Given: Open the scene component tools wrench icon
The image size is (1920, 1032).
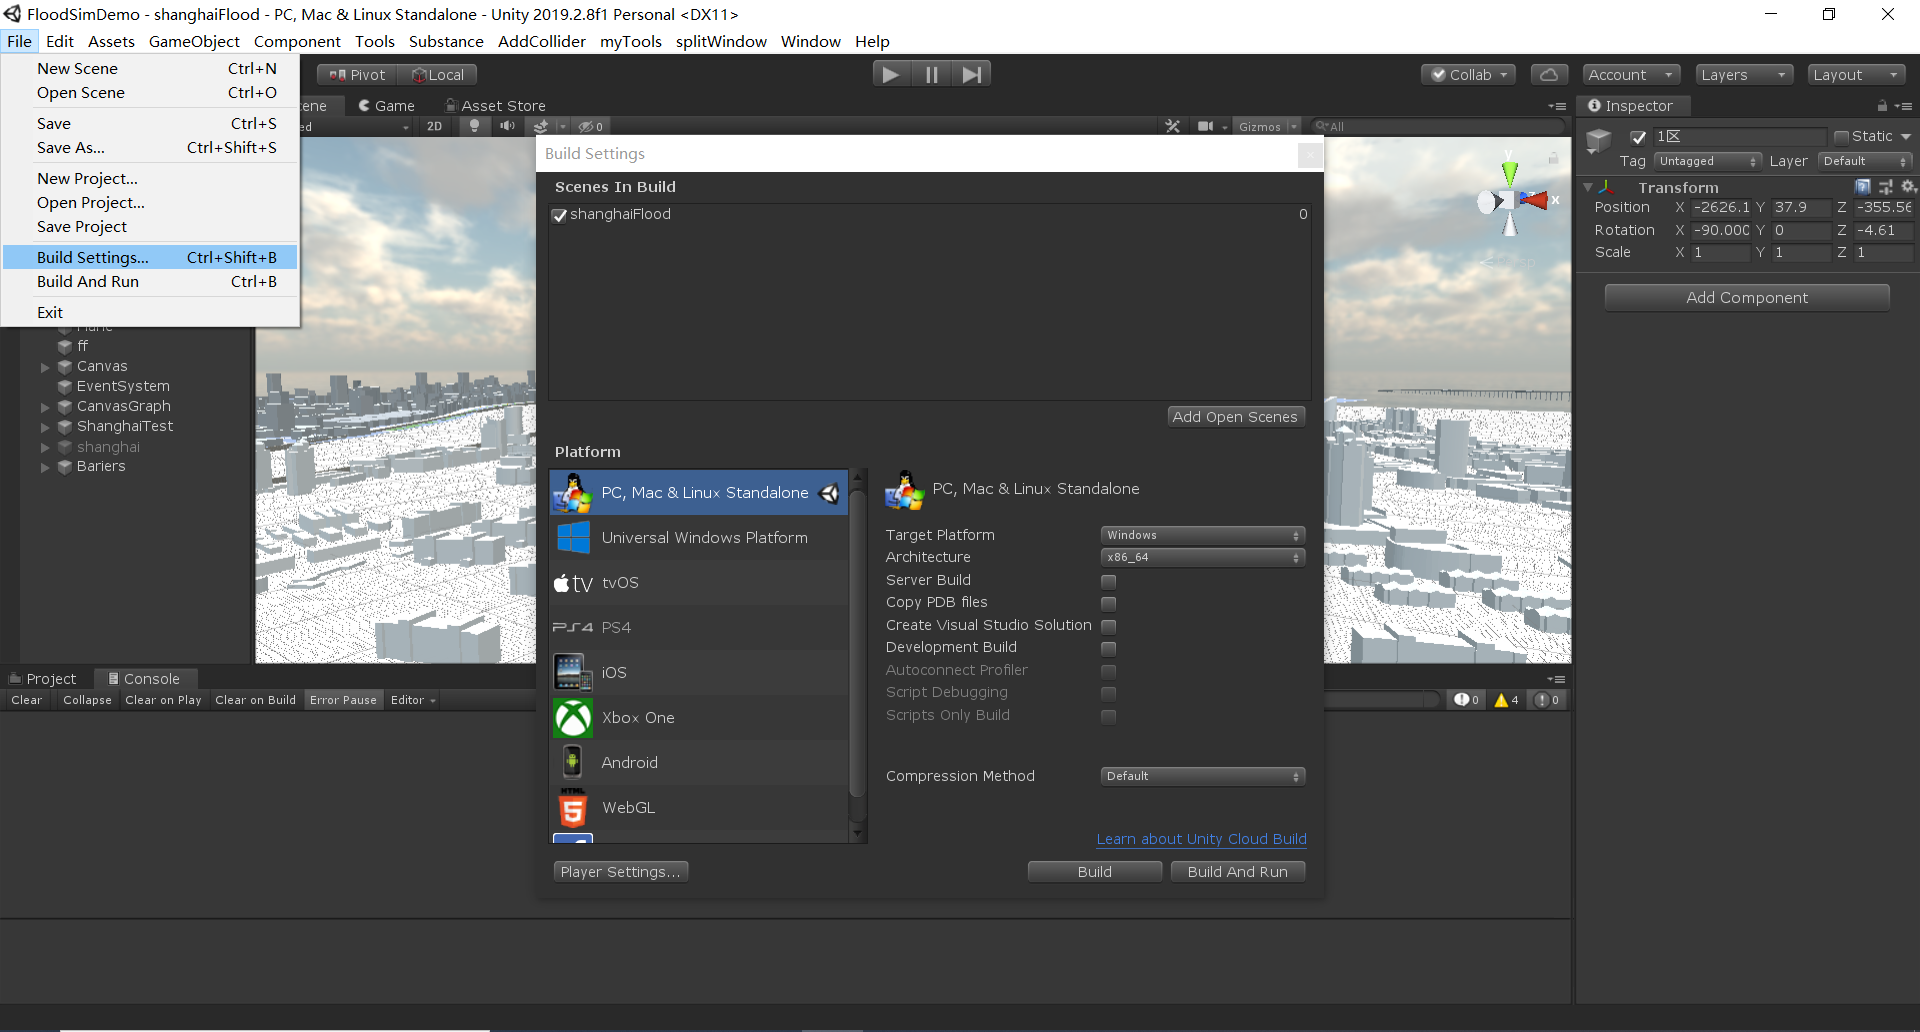Looking at the screenshot, I should coord(1173,126).
